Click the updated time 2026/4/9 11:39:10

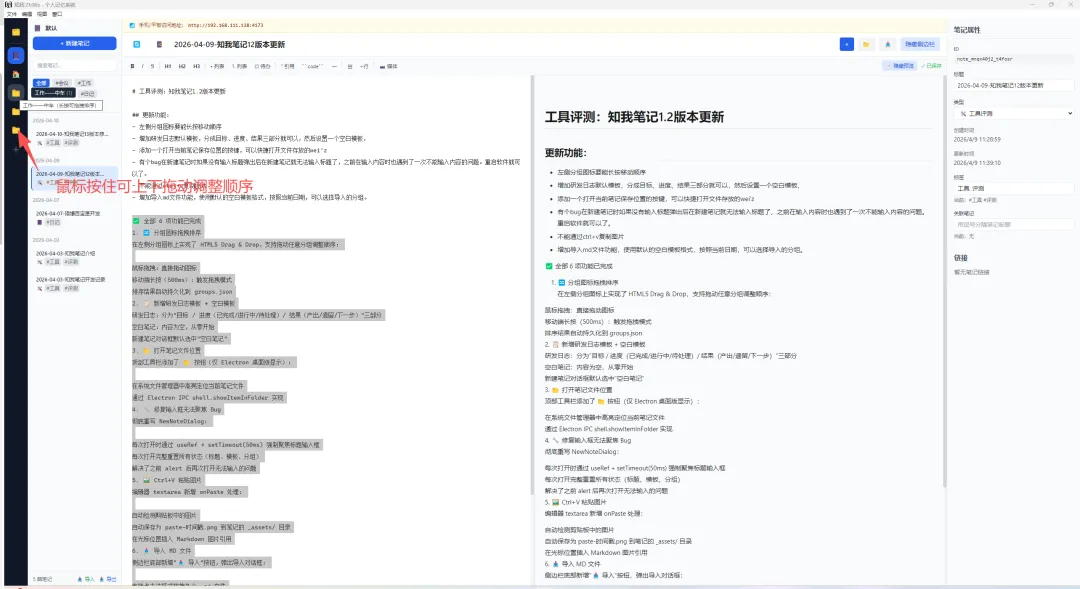click(x=977, y=163)
